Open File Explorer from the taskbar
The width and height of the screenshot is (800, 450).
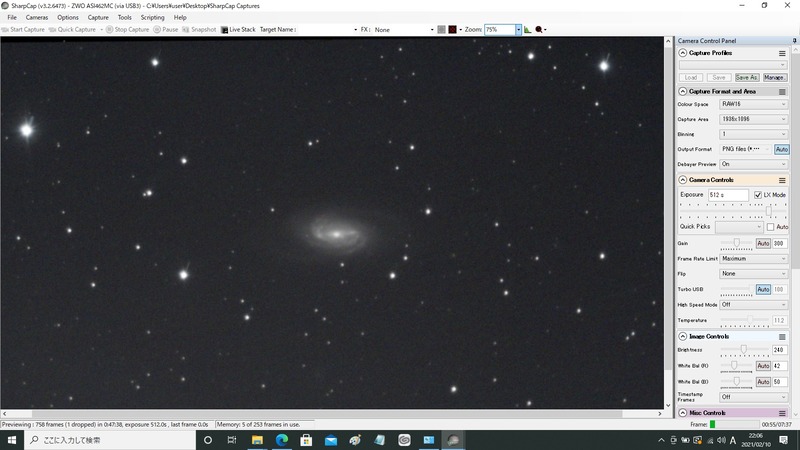(x=257, y=440)
